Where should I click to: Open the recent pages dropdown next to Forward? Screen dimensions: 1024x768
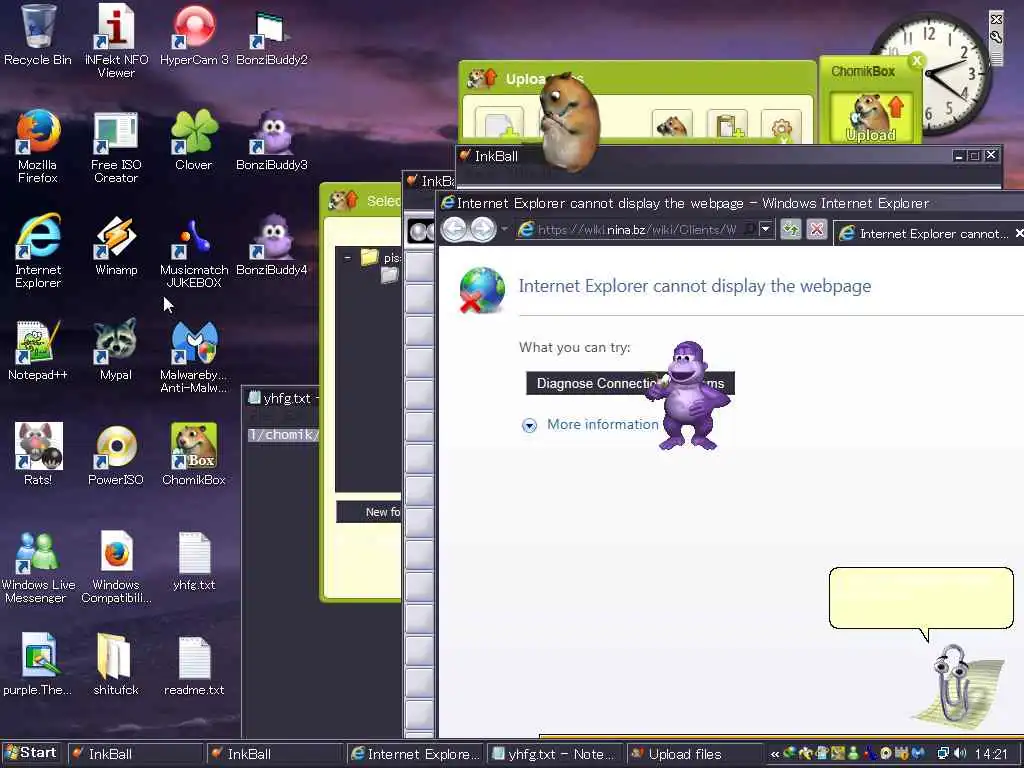click(x=504, y=229)
